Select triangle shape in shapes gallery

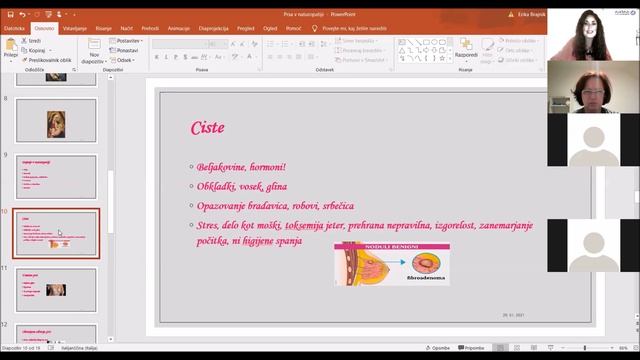402,50
